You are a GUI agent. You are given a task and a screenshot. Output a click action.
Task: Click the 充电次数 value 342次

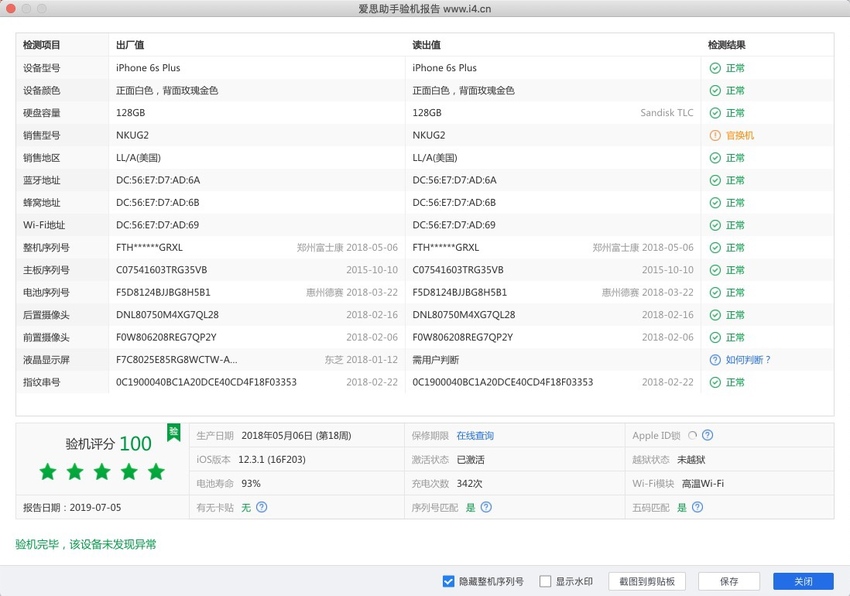coord(469,483)
